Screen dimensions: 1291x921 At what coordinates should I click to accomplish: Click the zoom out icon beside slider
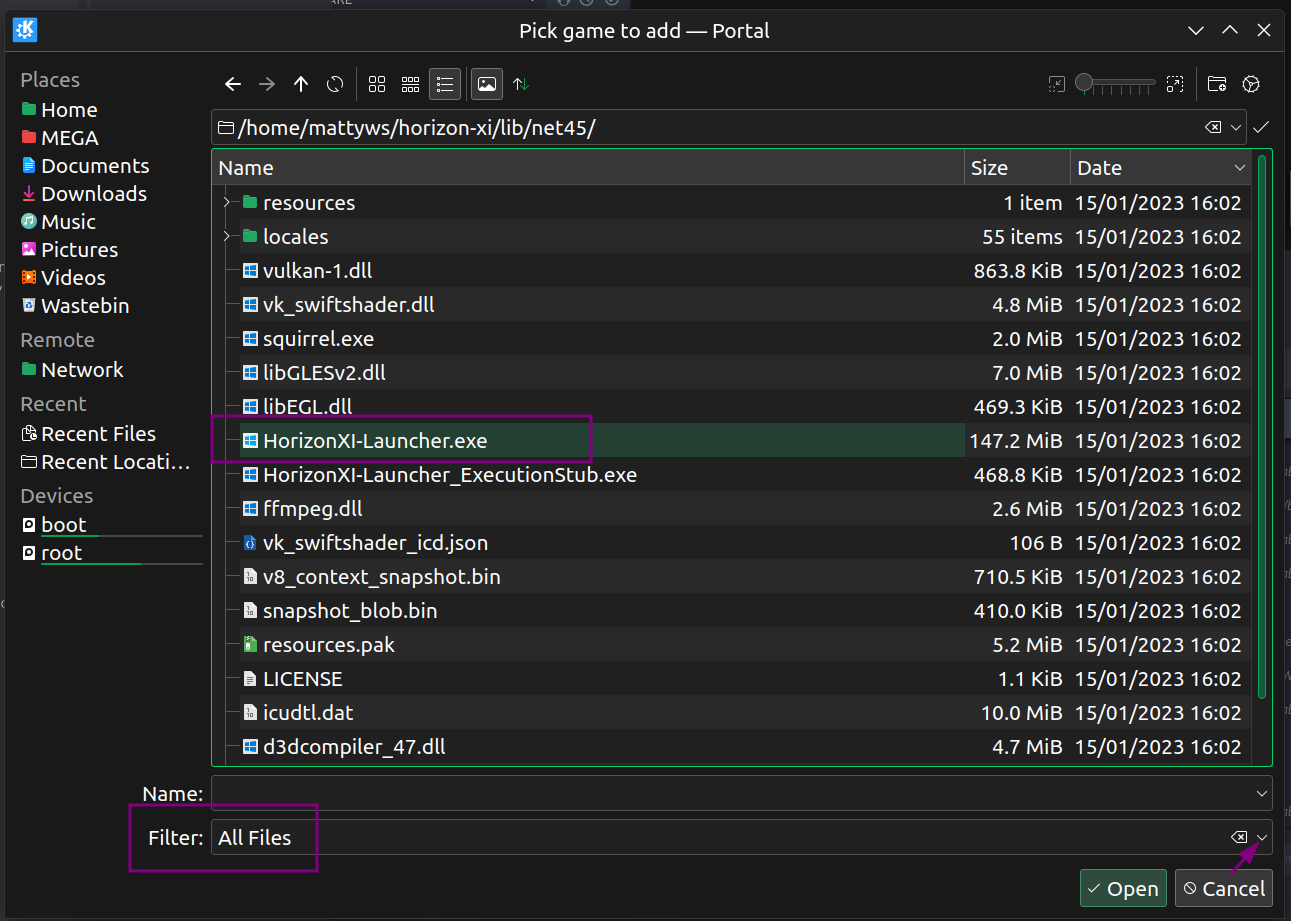[x=1057, y=84]
